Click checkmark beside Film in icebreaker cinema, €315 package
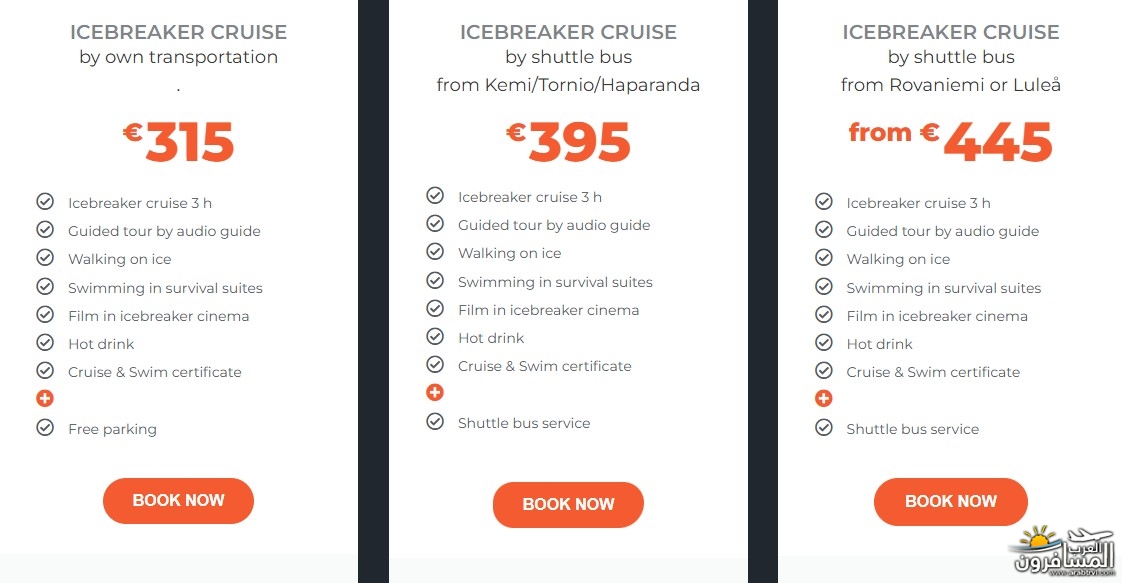This screenshot has height=583, width=1122. coord(45,315)
